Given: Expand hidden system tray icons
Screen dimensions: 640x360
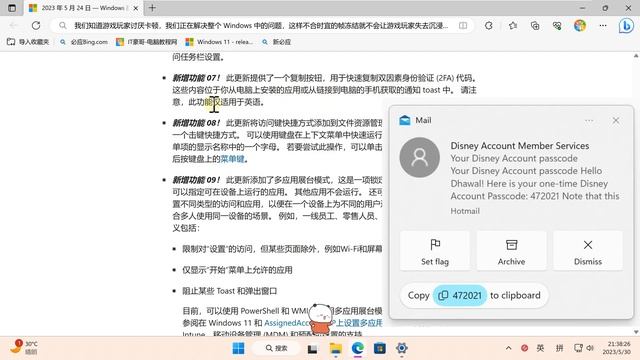Looking at the screenshot, I should 508,348.
